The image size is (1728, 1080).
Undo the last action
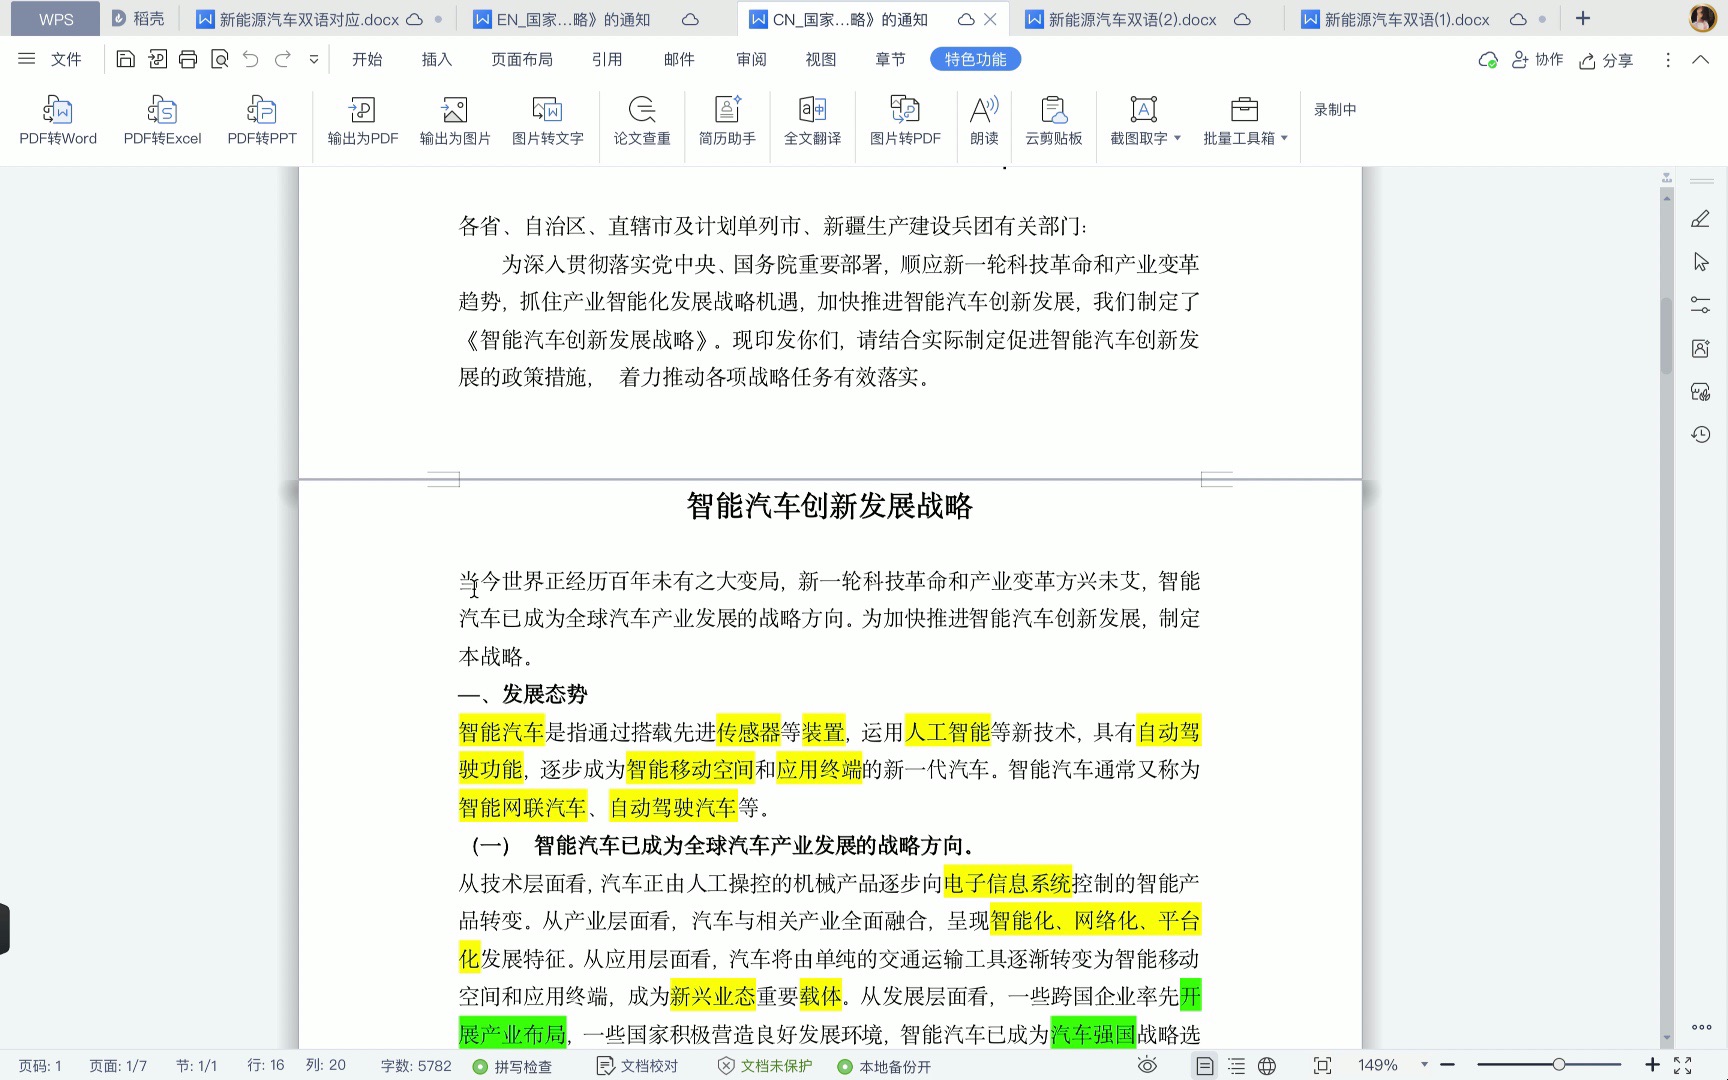(251, 59)
